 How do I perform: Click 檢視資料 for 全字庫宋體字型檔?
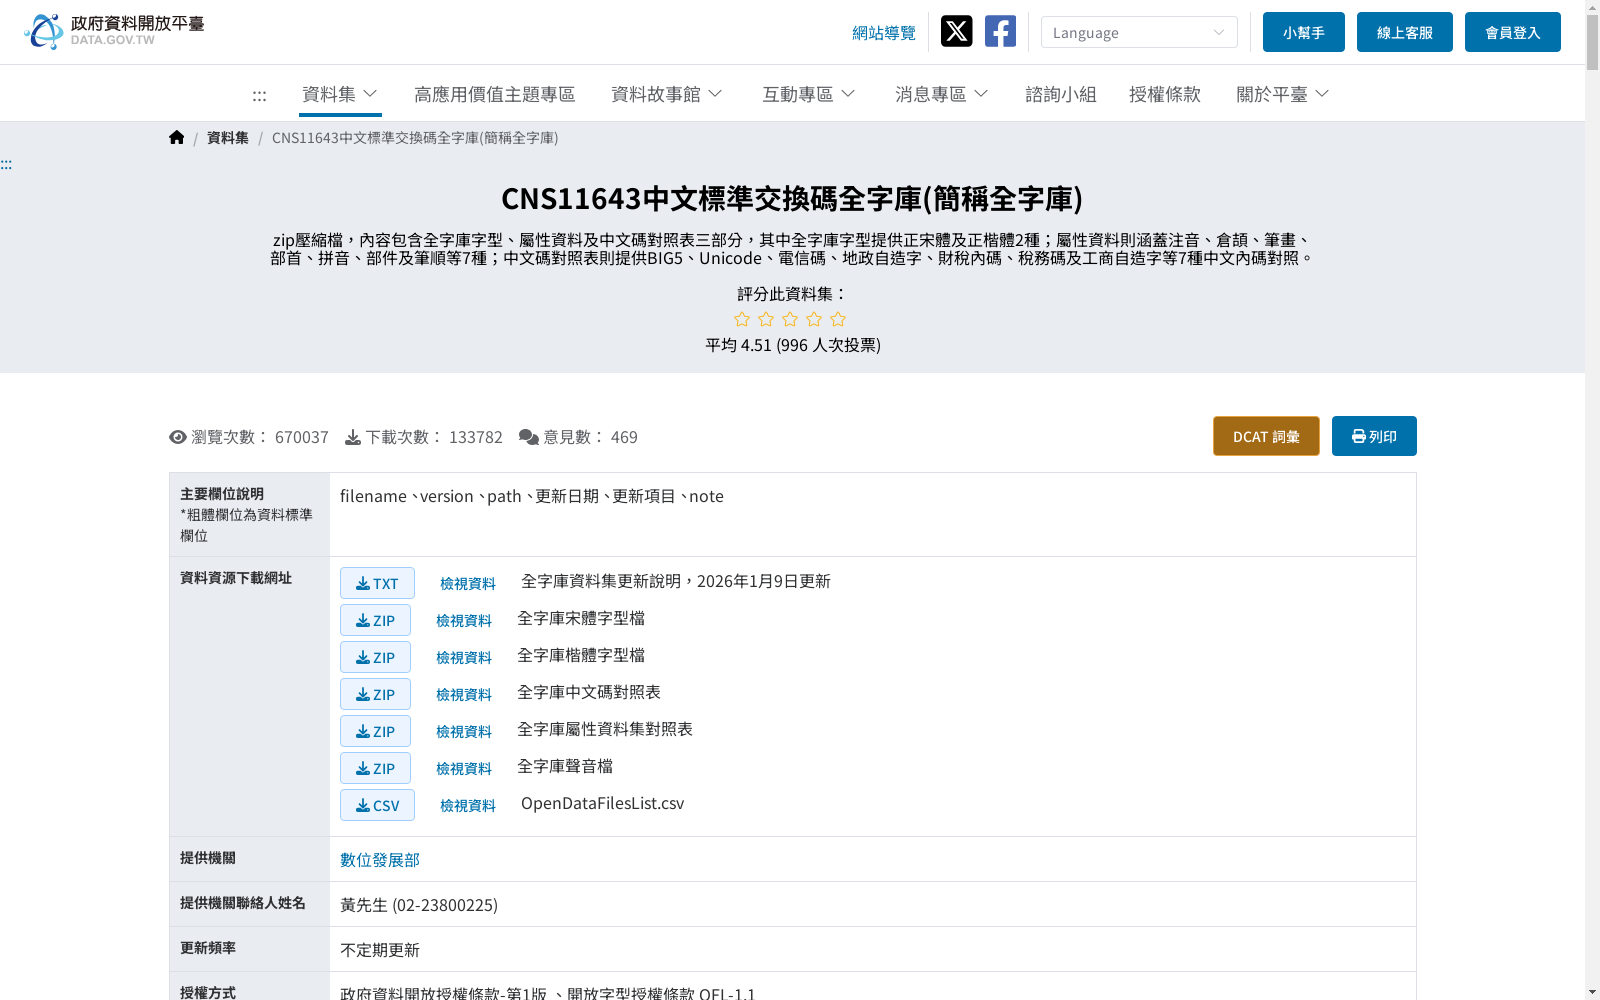[x=464, y=620]
